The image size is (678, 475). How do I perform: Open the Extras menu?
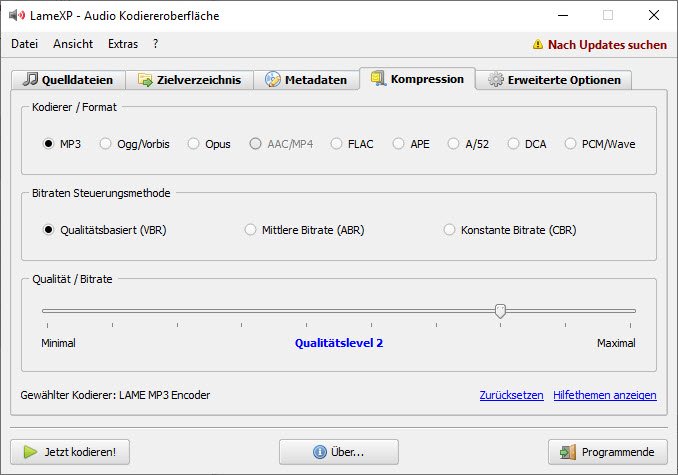point(123,44)
